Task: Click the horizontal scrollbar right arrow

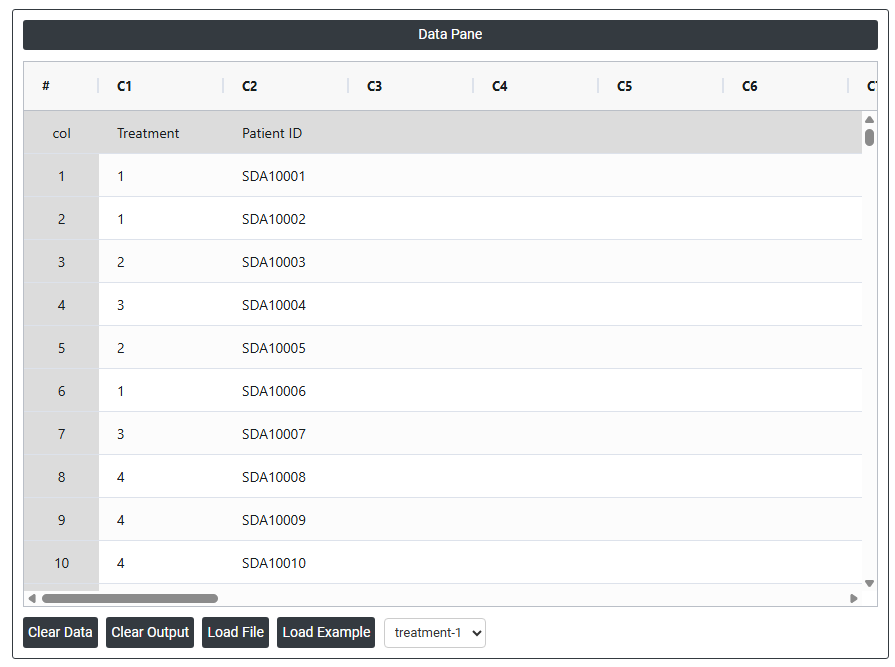Action: tap(853, 598)
